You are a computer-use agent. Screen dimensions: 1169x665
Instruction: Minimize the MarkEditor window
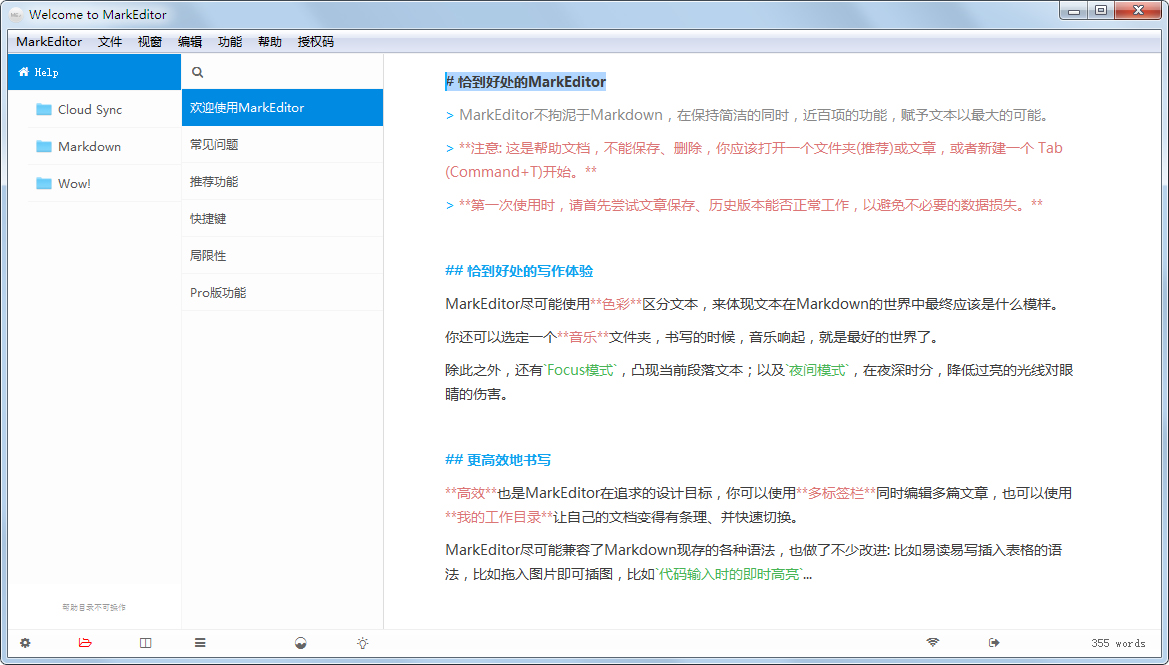pyautogui.click(x=1074, y=10)
